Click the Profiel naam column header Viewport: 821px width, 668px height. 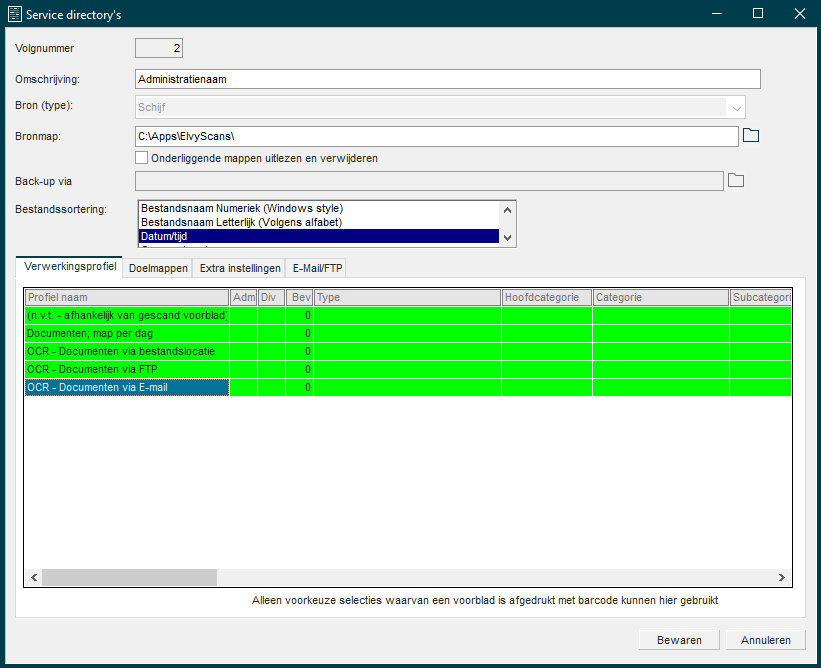[x=127, y=297]
